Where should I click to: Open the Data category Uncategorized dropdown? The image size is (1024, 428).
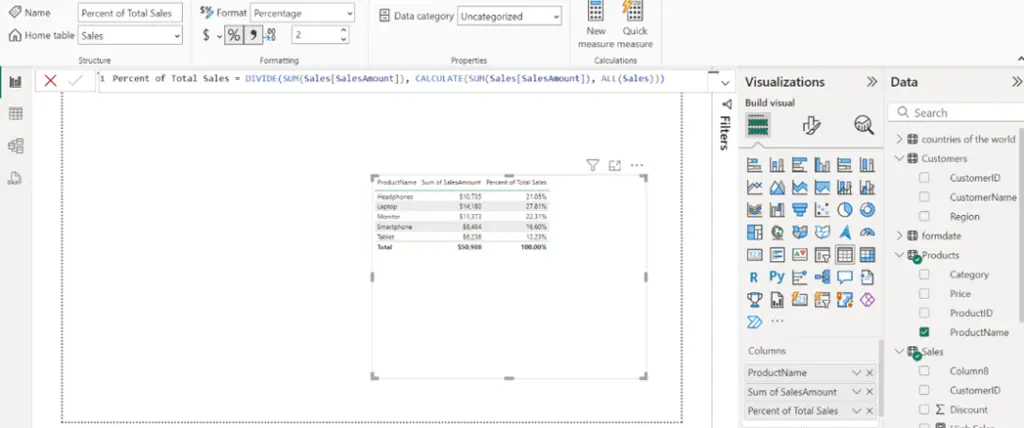tap(509, 16)
